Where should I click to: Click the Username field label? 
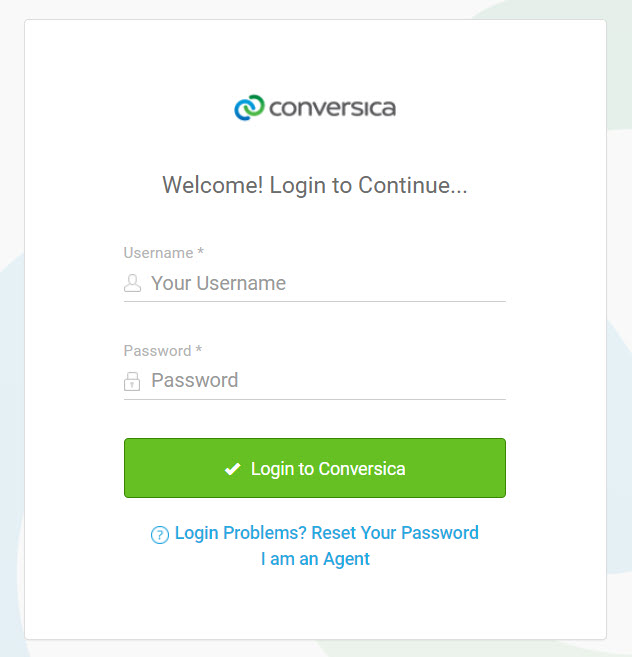(x=158, y=253)
